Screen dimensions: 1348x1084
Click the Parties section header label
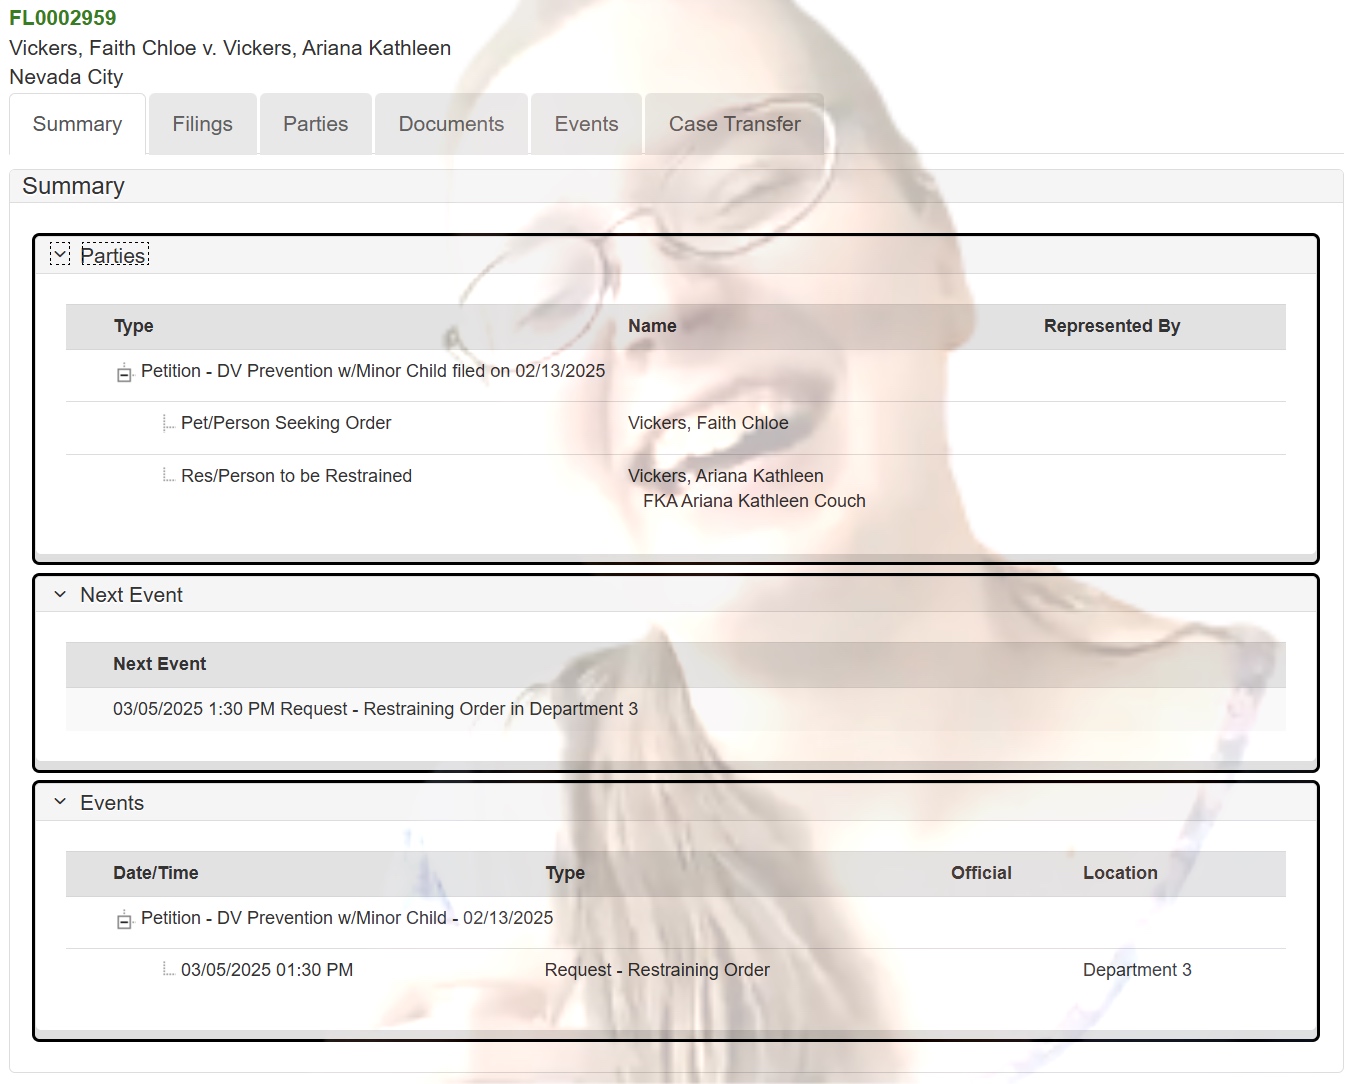(x=114, y=256)
